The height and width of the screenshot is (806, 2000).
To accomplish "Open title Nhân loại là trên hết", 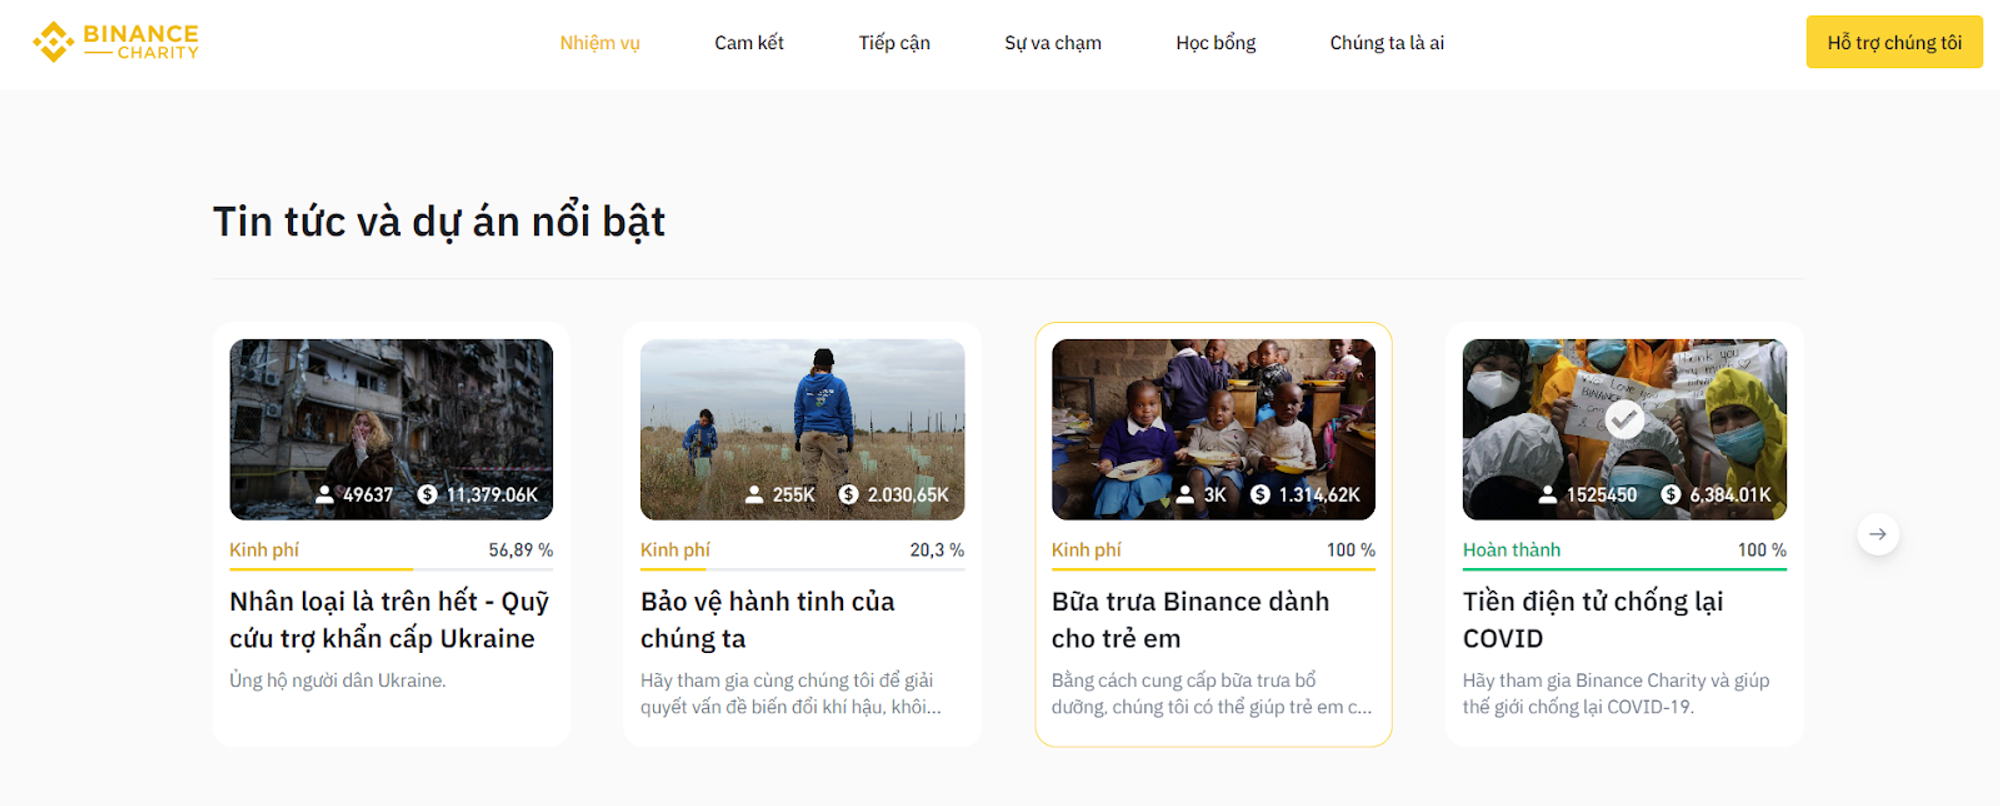I will [389, 620].
